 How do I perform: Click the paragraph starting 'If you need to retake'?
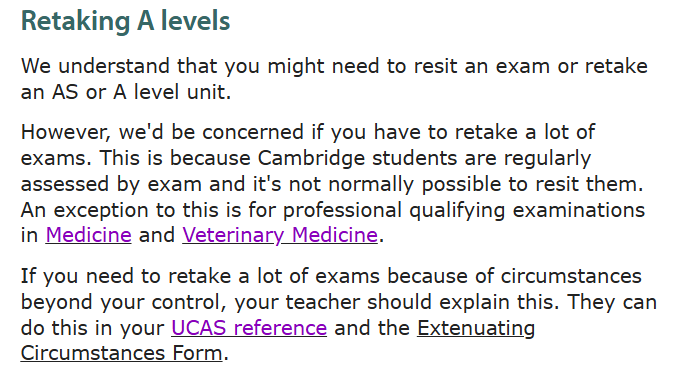click(339, 315)
